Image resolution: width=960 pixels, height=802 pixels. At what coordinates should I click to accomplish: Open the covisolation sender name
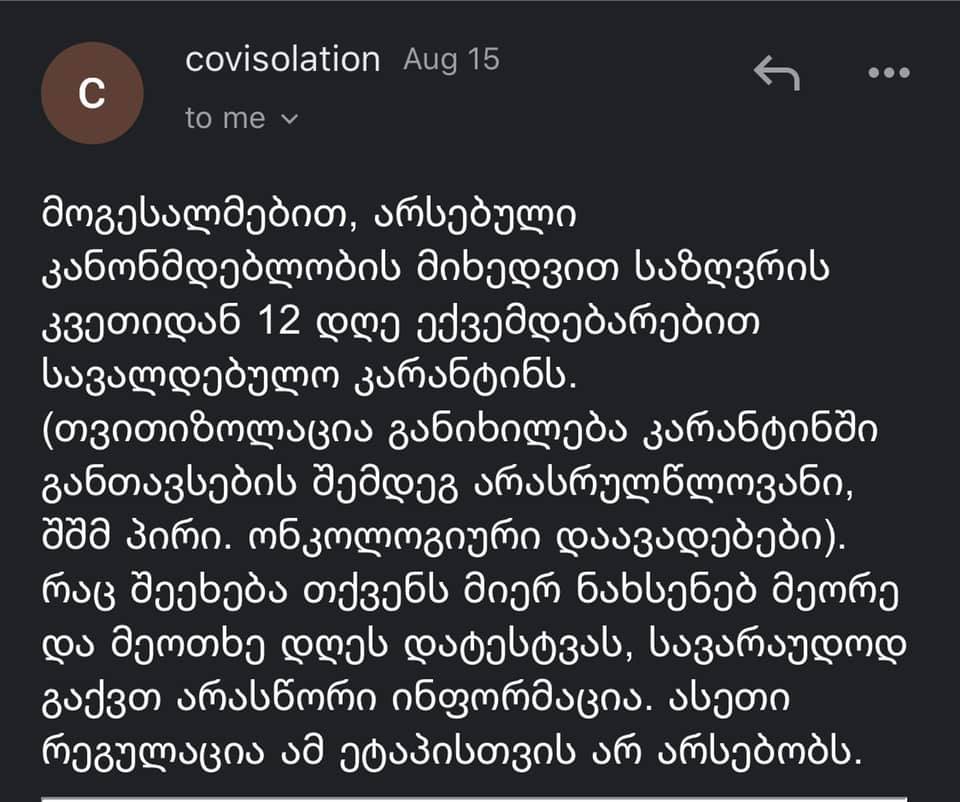pos(283,59)
